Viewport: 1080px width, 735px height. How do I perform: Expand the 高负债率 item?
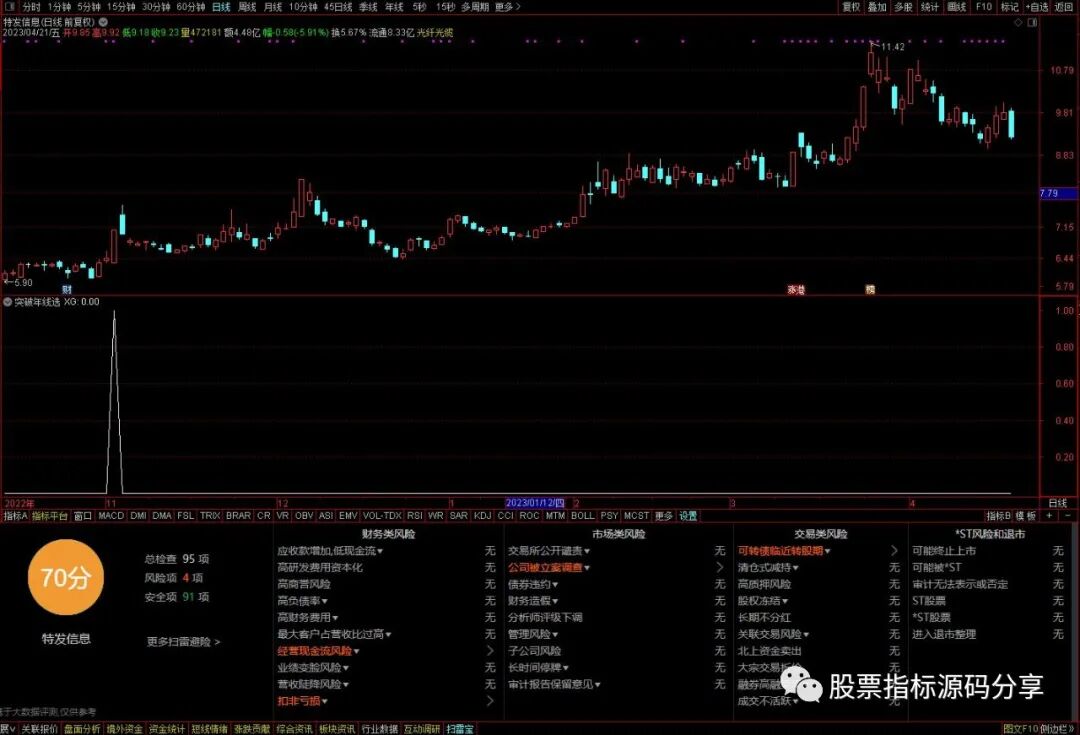coord(302,601)
